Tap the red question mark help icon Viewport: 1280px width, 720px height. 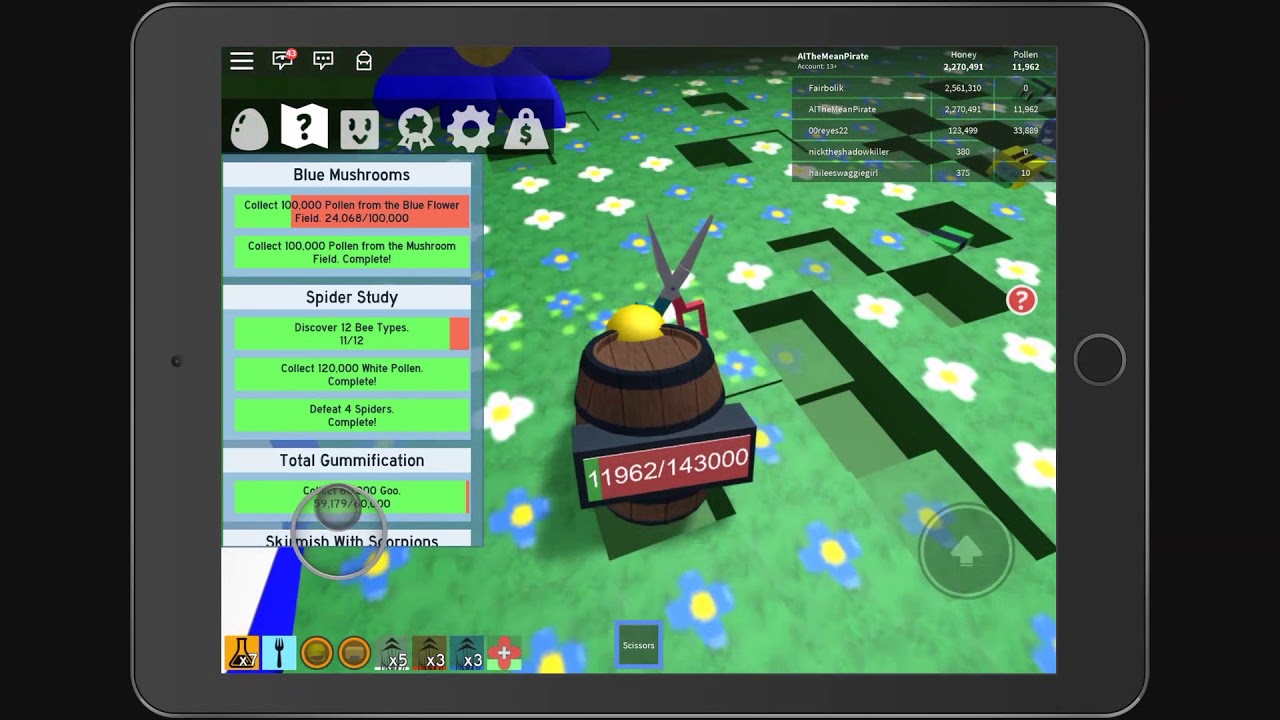tap(1021, 300)
